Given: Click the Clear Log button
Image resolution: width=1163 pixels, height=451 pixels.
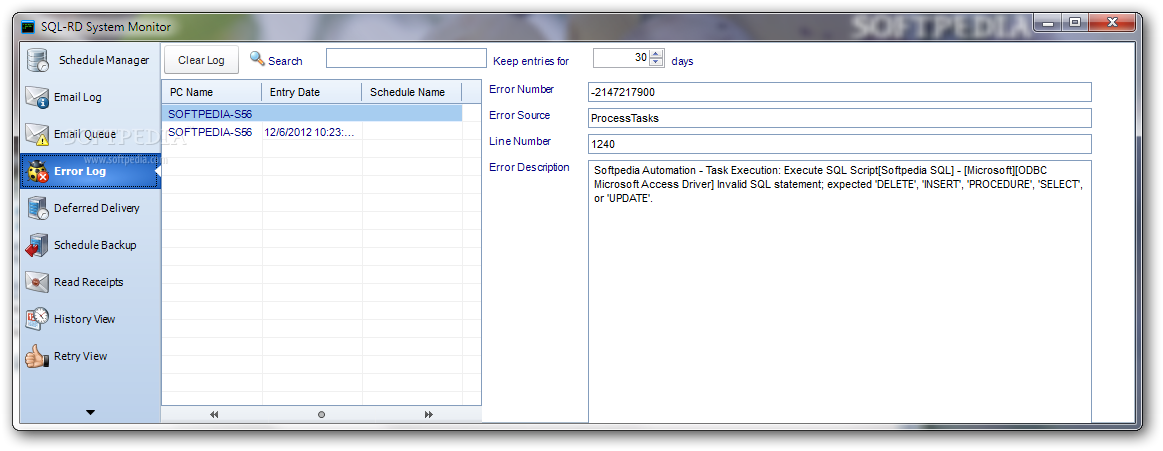Looking at the screenshot, I should (201, 60).
